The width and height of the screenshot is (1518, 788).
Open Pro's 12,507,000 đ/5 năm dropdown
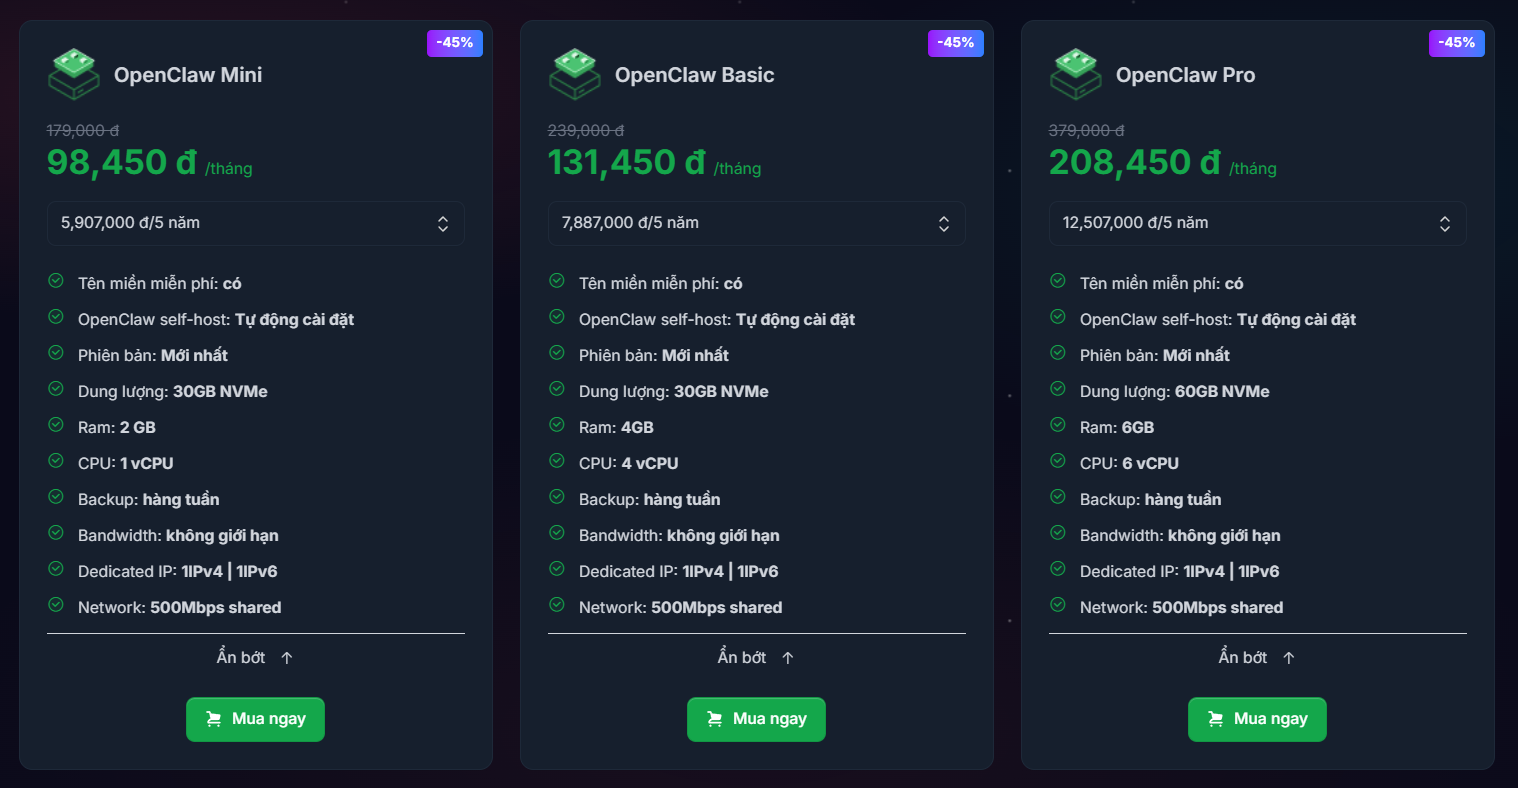[1257, 223]
